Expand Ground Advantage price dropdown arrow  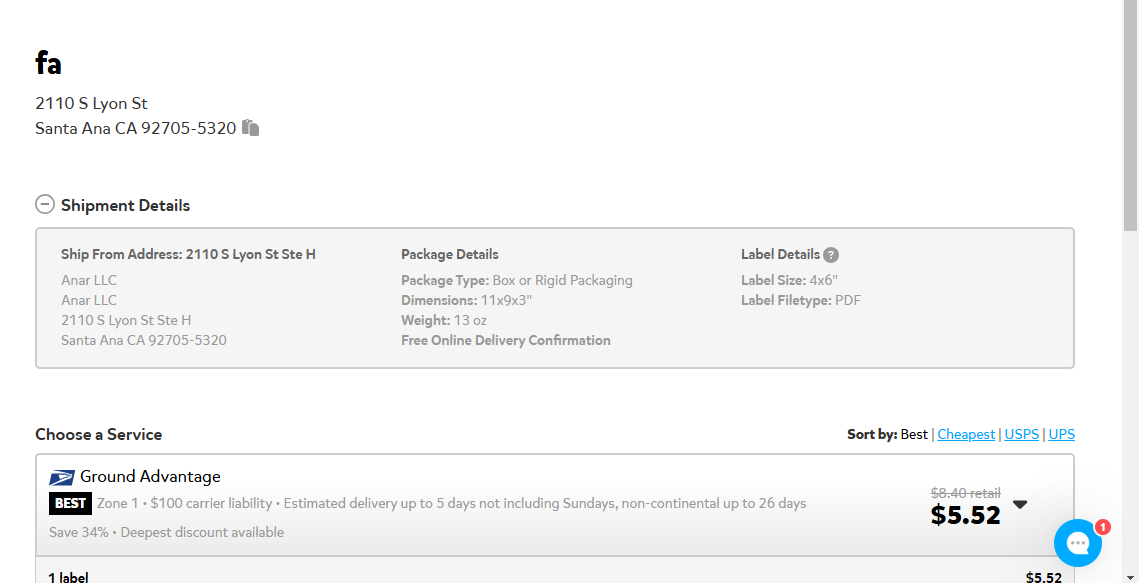[x=1020, y=505]
